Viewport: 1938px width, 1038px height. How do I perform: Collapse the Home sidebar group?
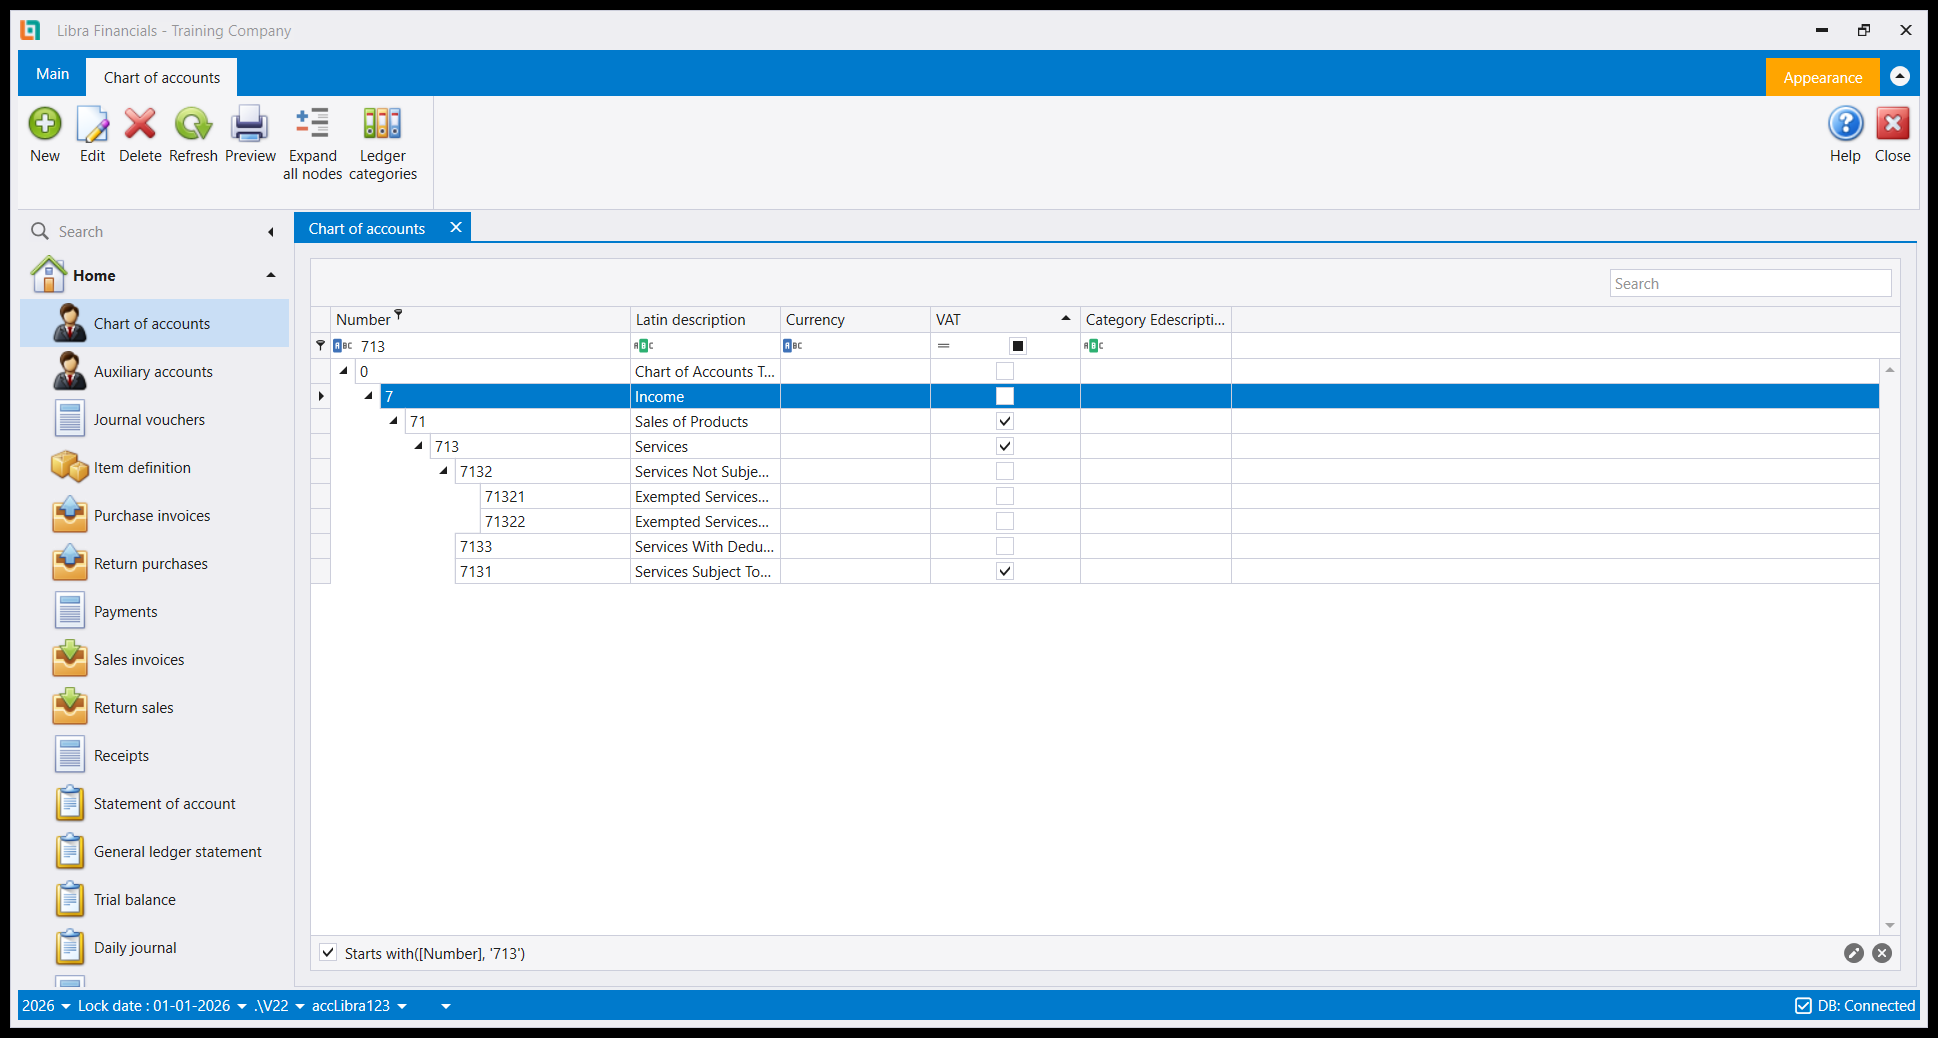(x=270, y=275)
